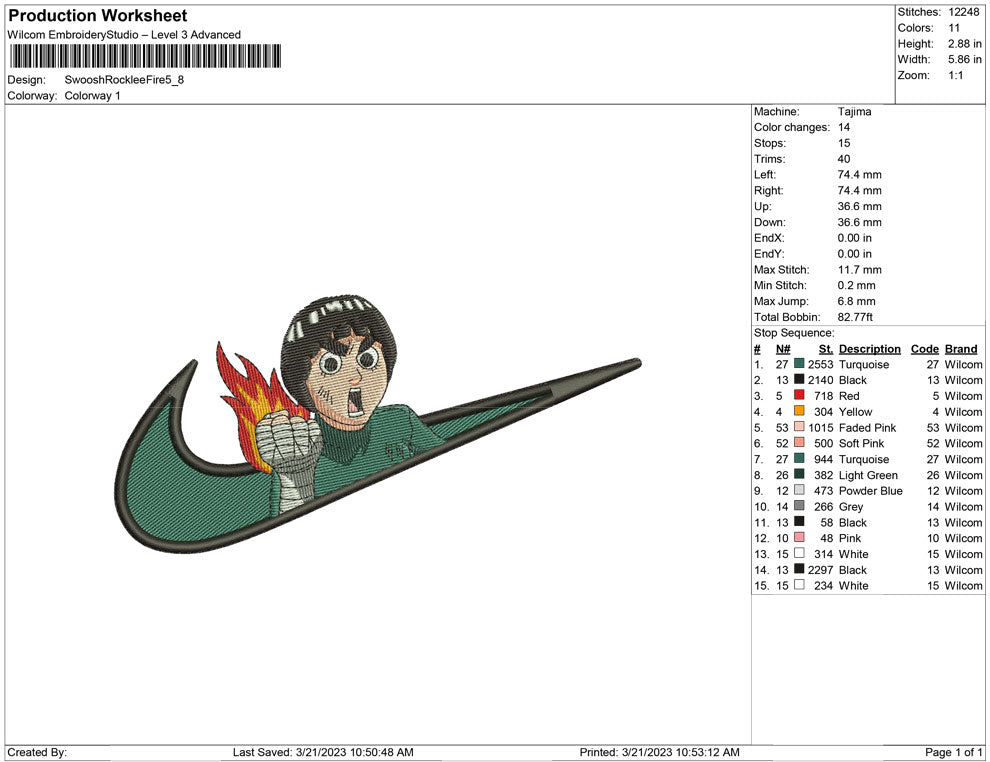Click the Yellow color swatch in stop 4
Image resolution: width=990 pixels, height=762 pixels.
pos(799,412)
